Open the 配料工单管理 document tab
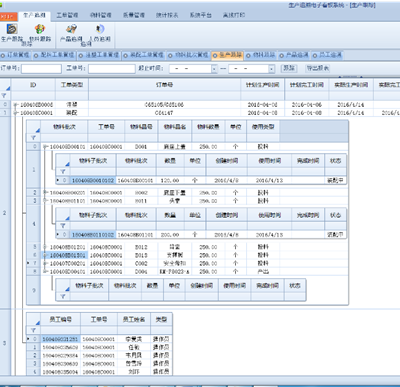The image size is (400, 387). click(54, 55)
